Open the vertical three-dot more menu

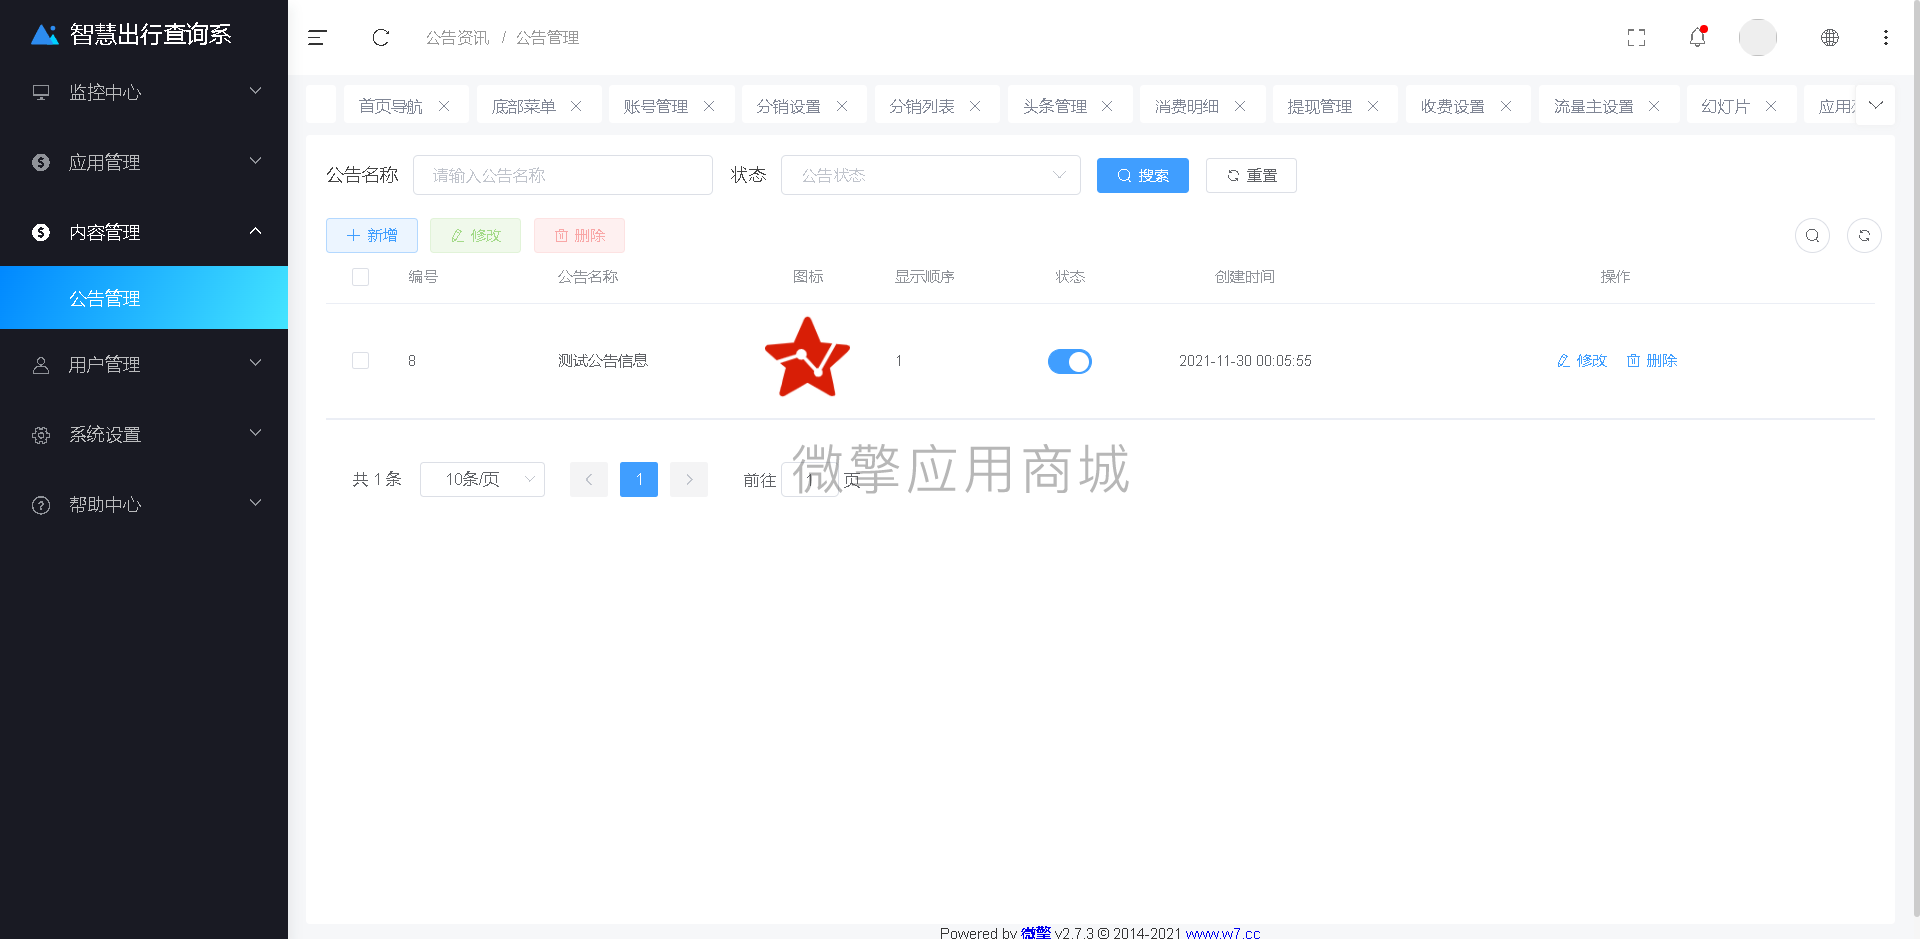pyautogui.click(x=1886, y=38)
